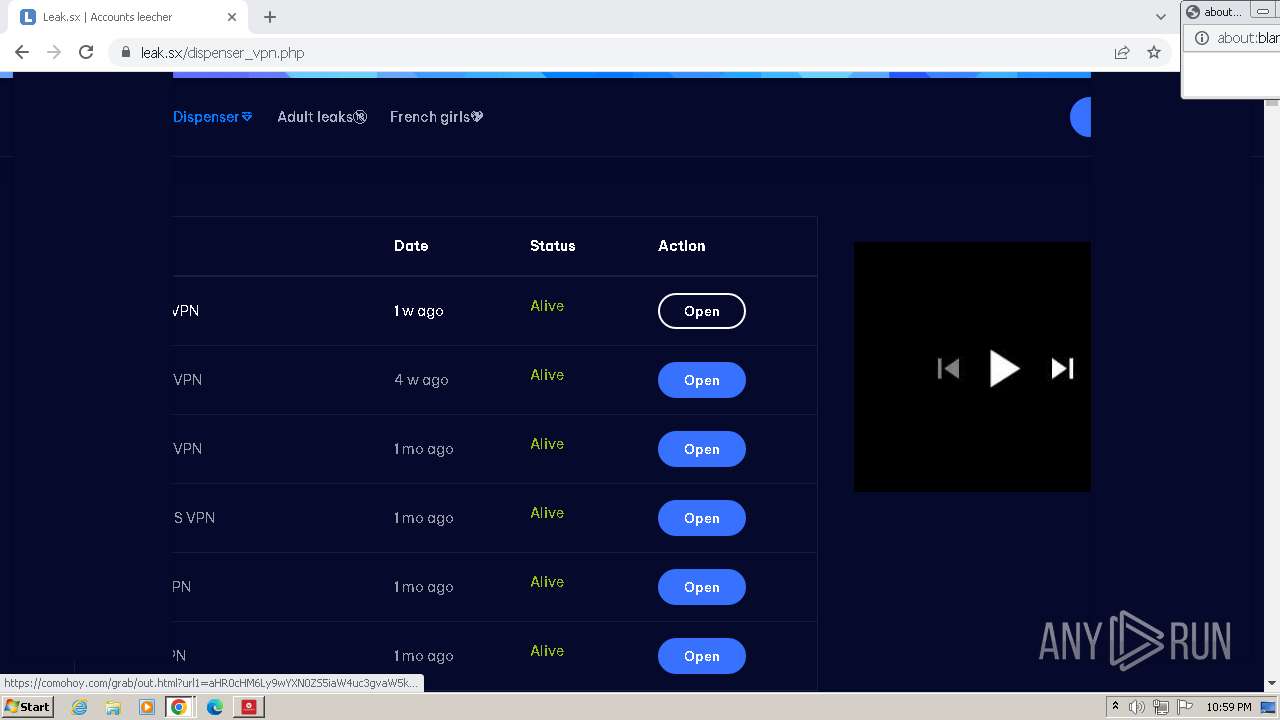This screenshot has width=1280, height=720.
Task: Play the video in the player
Action: (x=1004, y=369)
